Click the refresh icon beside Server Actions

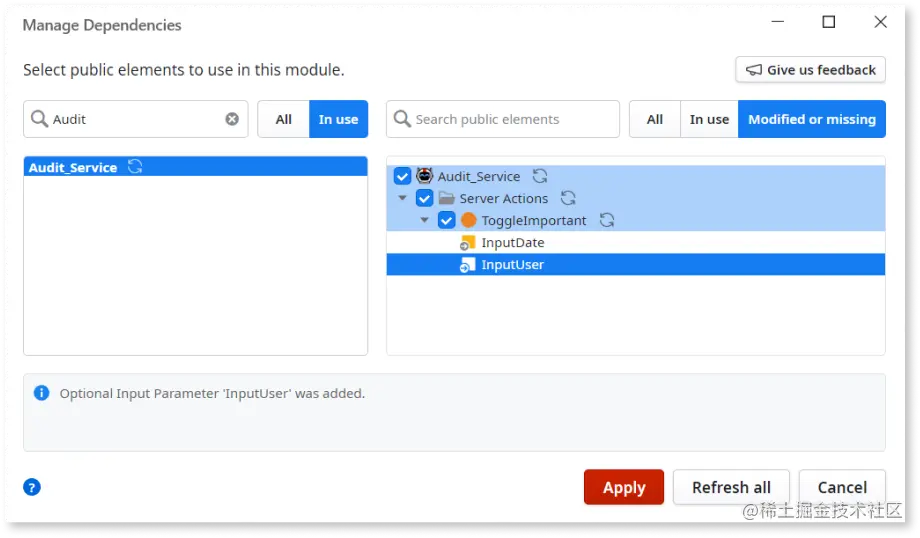(x=568, y=198)
